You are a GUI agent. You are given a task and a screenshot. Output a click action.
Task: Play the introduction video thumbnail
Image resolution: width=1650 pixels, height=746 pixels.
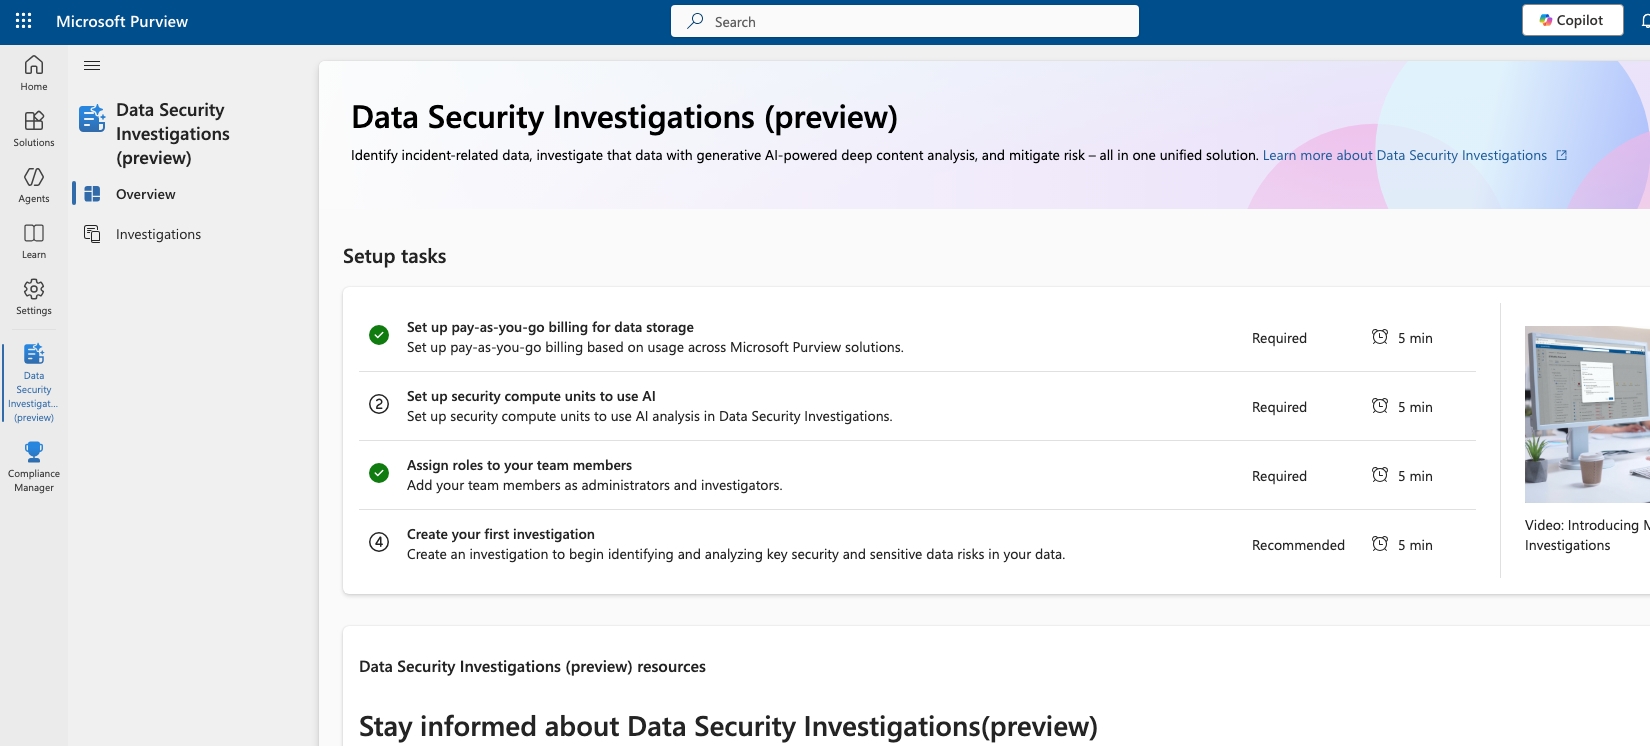coord(1587,414)
